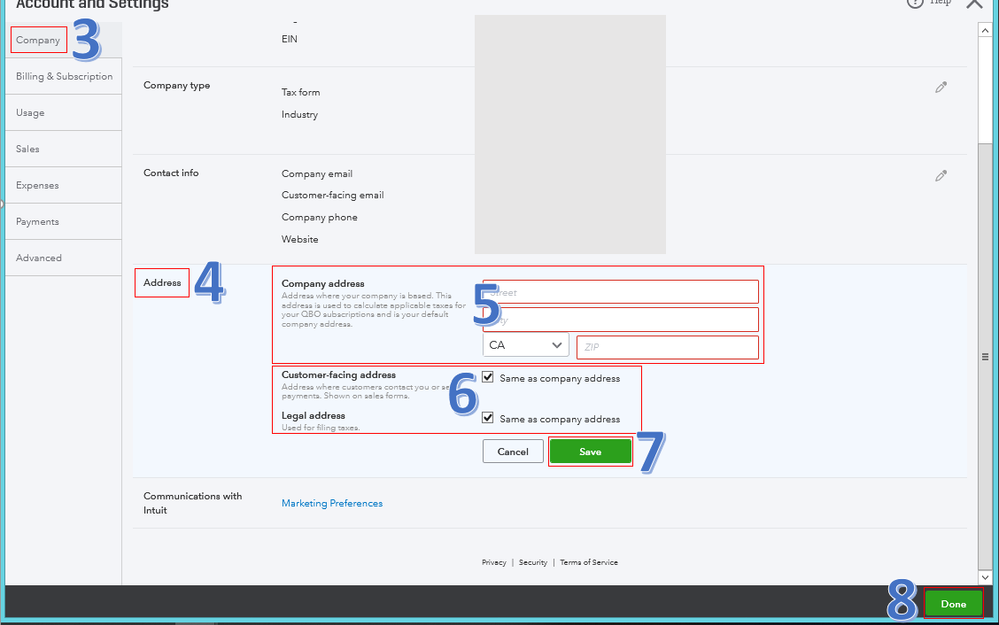Open the Terms of Service link
This screenshot has height=625, width=999.
tap(589, 563)
